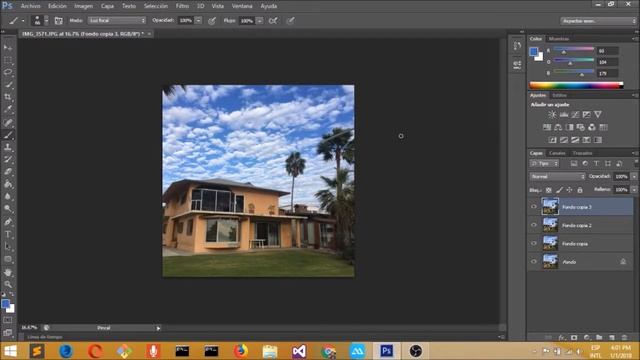Select the Dodge tool

[8, 209]
